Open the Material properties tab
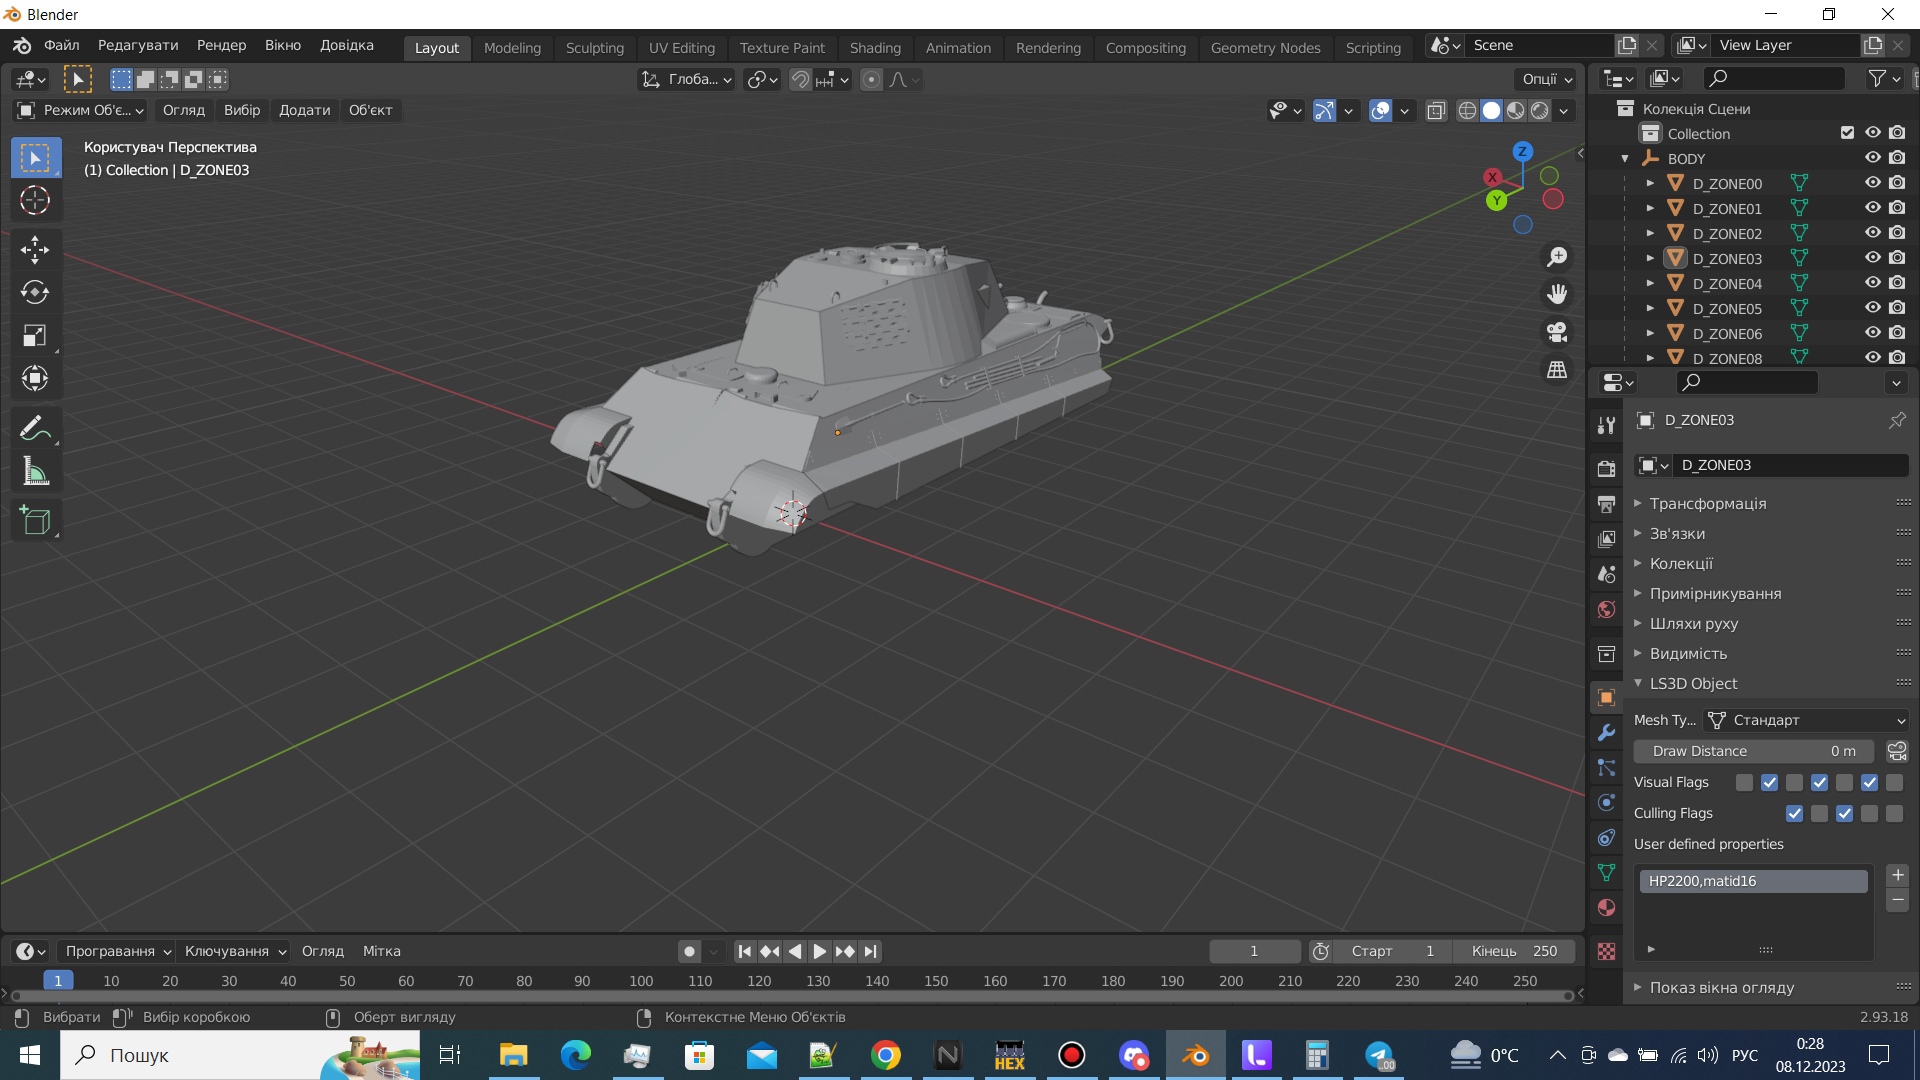 (1606, 907)
